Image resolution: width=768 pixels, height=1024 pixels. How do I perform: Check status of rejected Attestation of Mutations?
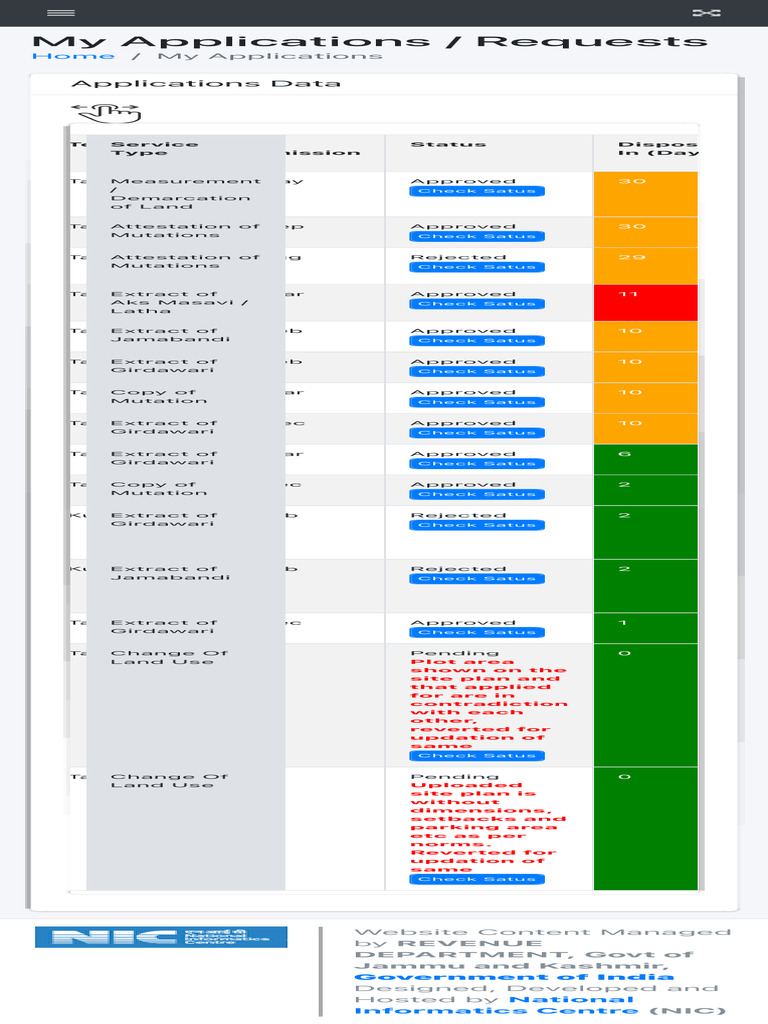tap(477, 267)
